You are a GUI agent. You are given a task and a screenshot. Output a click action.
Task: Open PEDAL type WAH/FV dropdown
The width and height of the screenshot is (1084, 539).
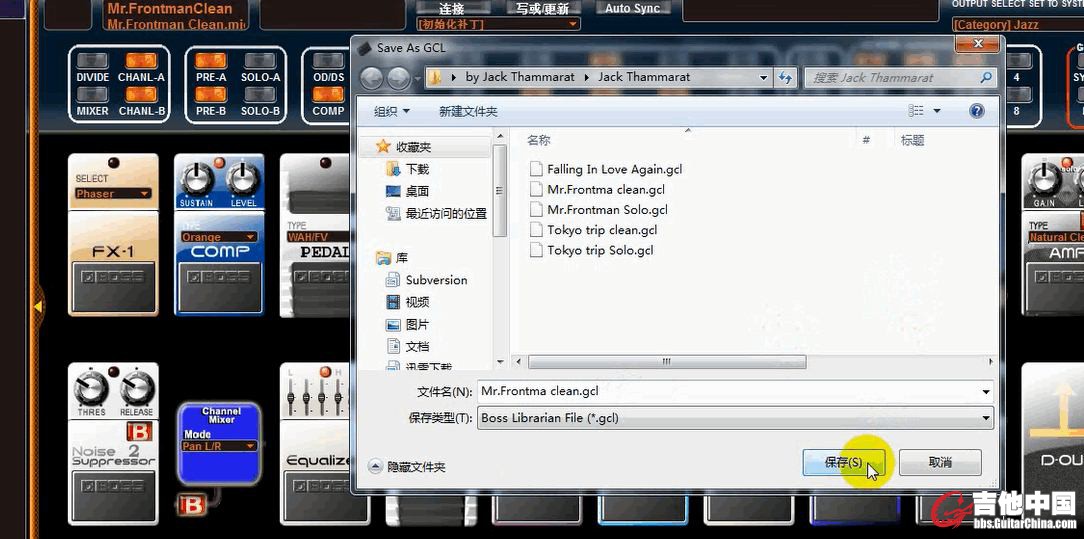click(318, 237)
